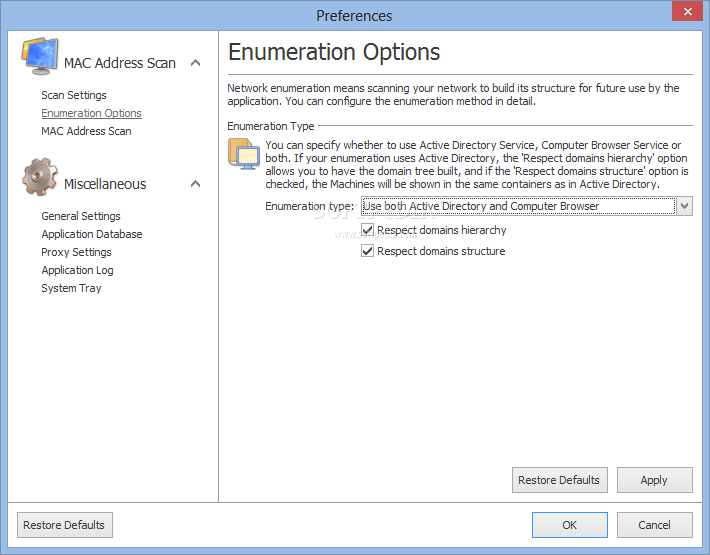Show Proxy Settings page
Image resolution: width=710 pixels, height=555 pixels.
[77, 252]
